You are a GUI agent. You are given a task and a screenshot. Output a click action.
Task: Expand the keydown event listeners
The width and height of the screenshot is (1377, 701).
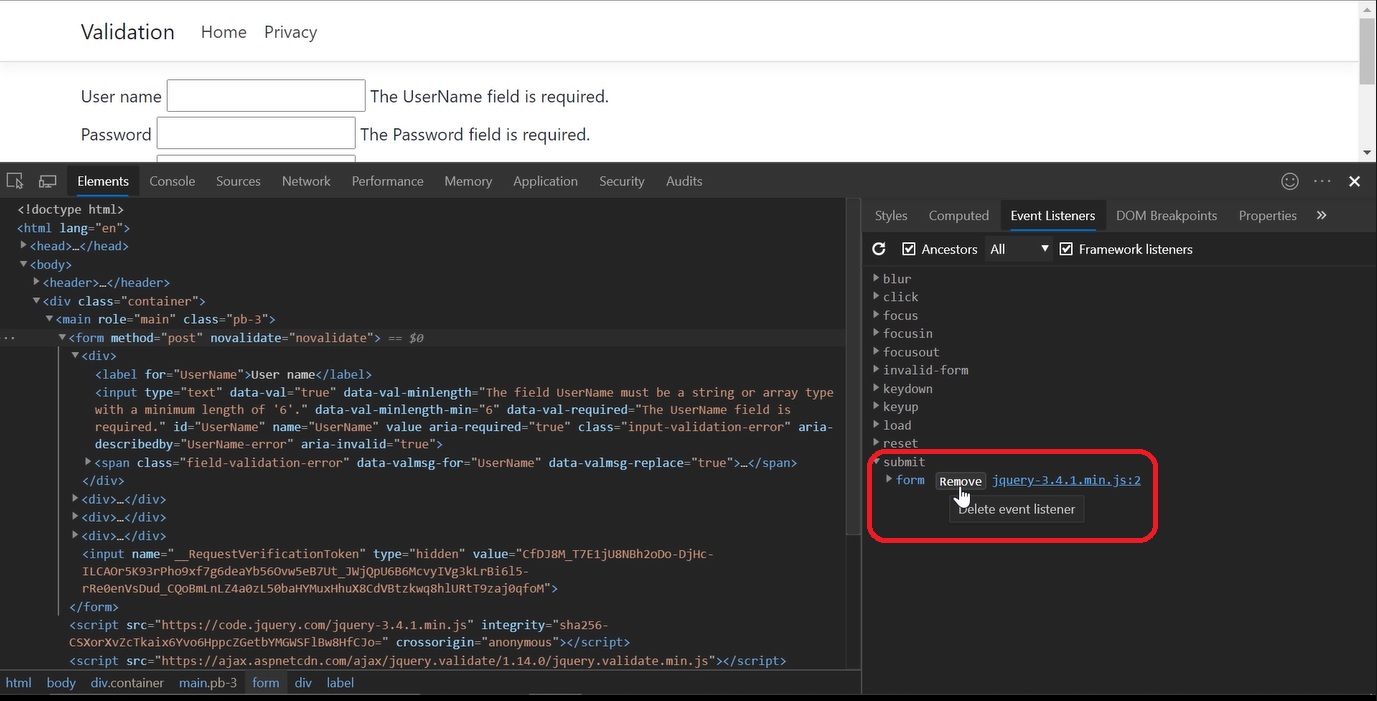(x=877, y=388)
